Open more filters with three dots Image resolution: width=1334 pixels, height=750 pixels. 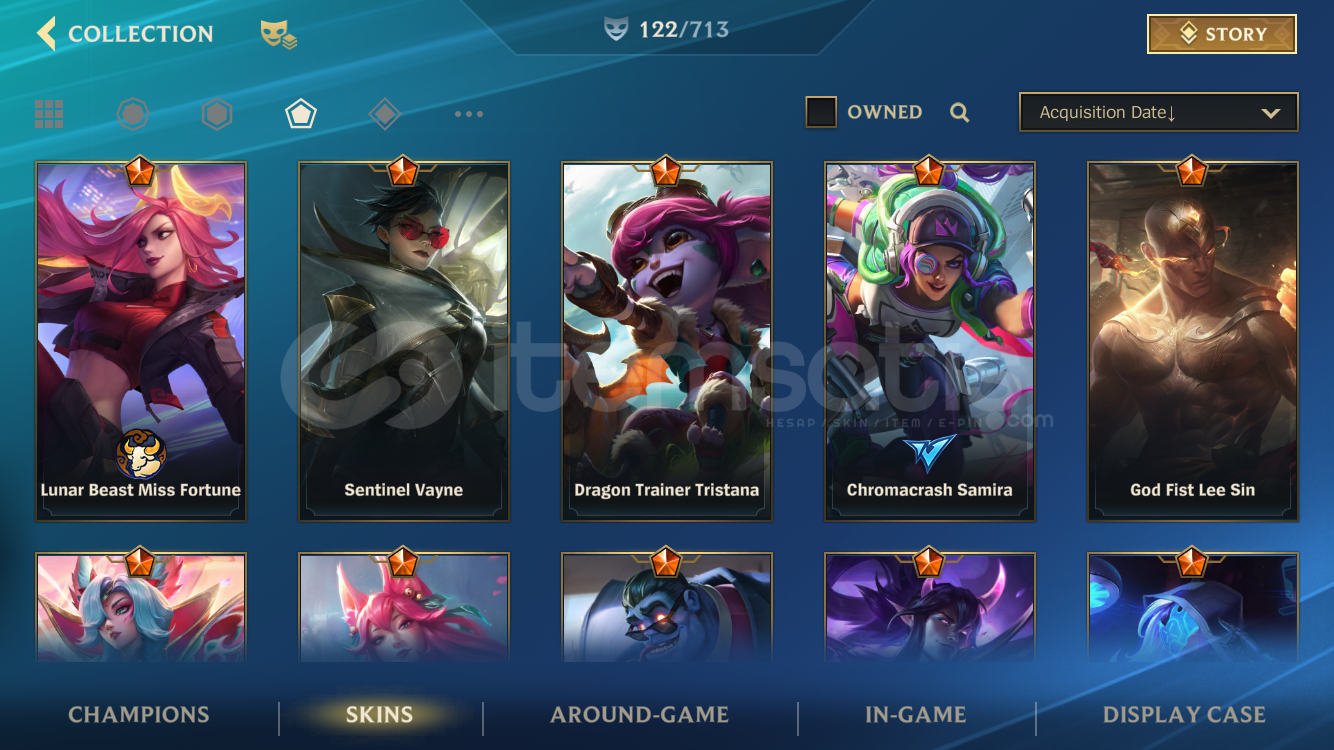tap(469, 114)
